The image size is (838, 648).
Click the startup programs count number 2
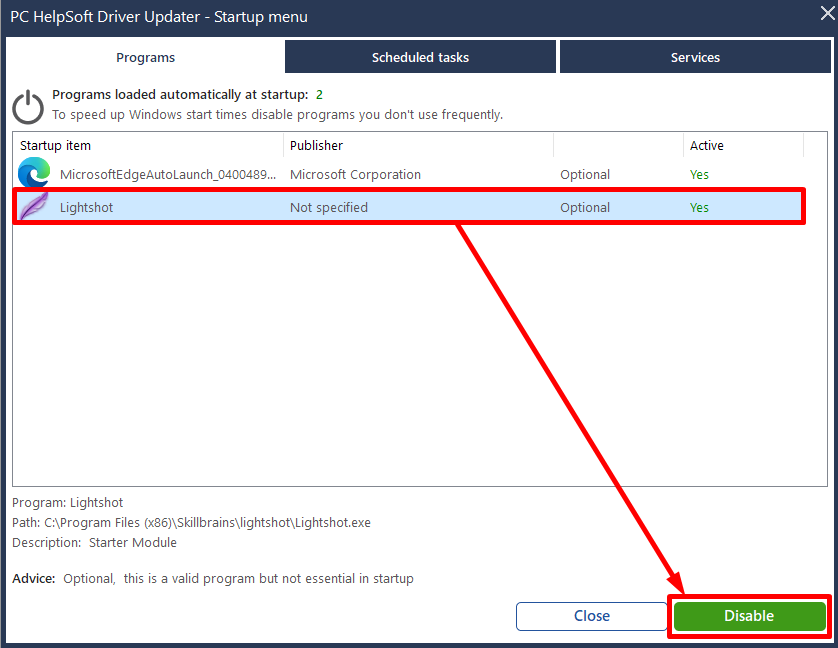(x=319, y=95)
